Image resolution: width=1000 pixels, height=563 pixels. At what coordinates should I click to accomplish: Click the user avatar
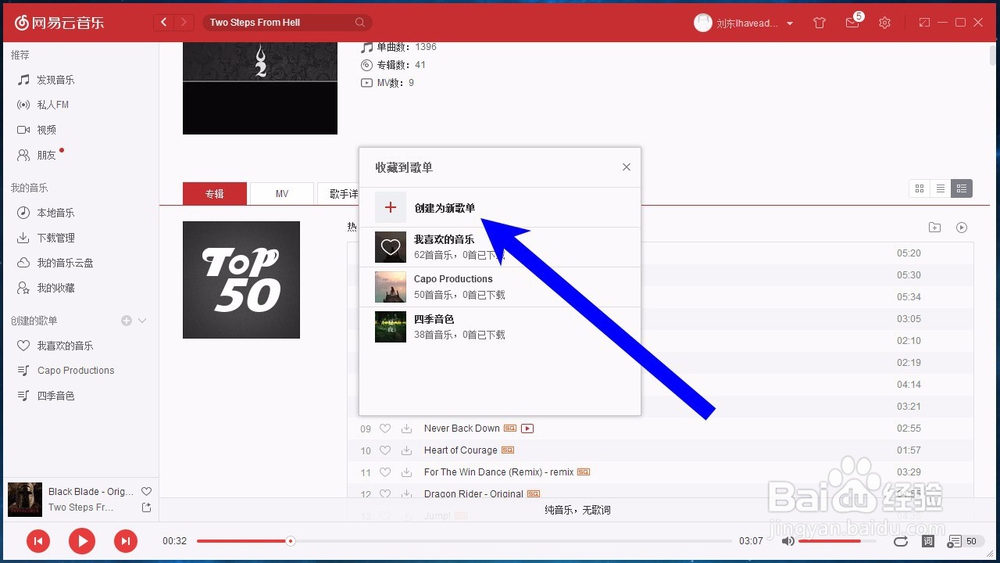tap(703, 23)
